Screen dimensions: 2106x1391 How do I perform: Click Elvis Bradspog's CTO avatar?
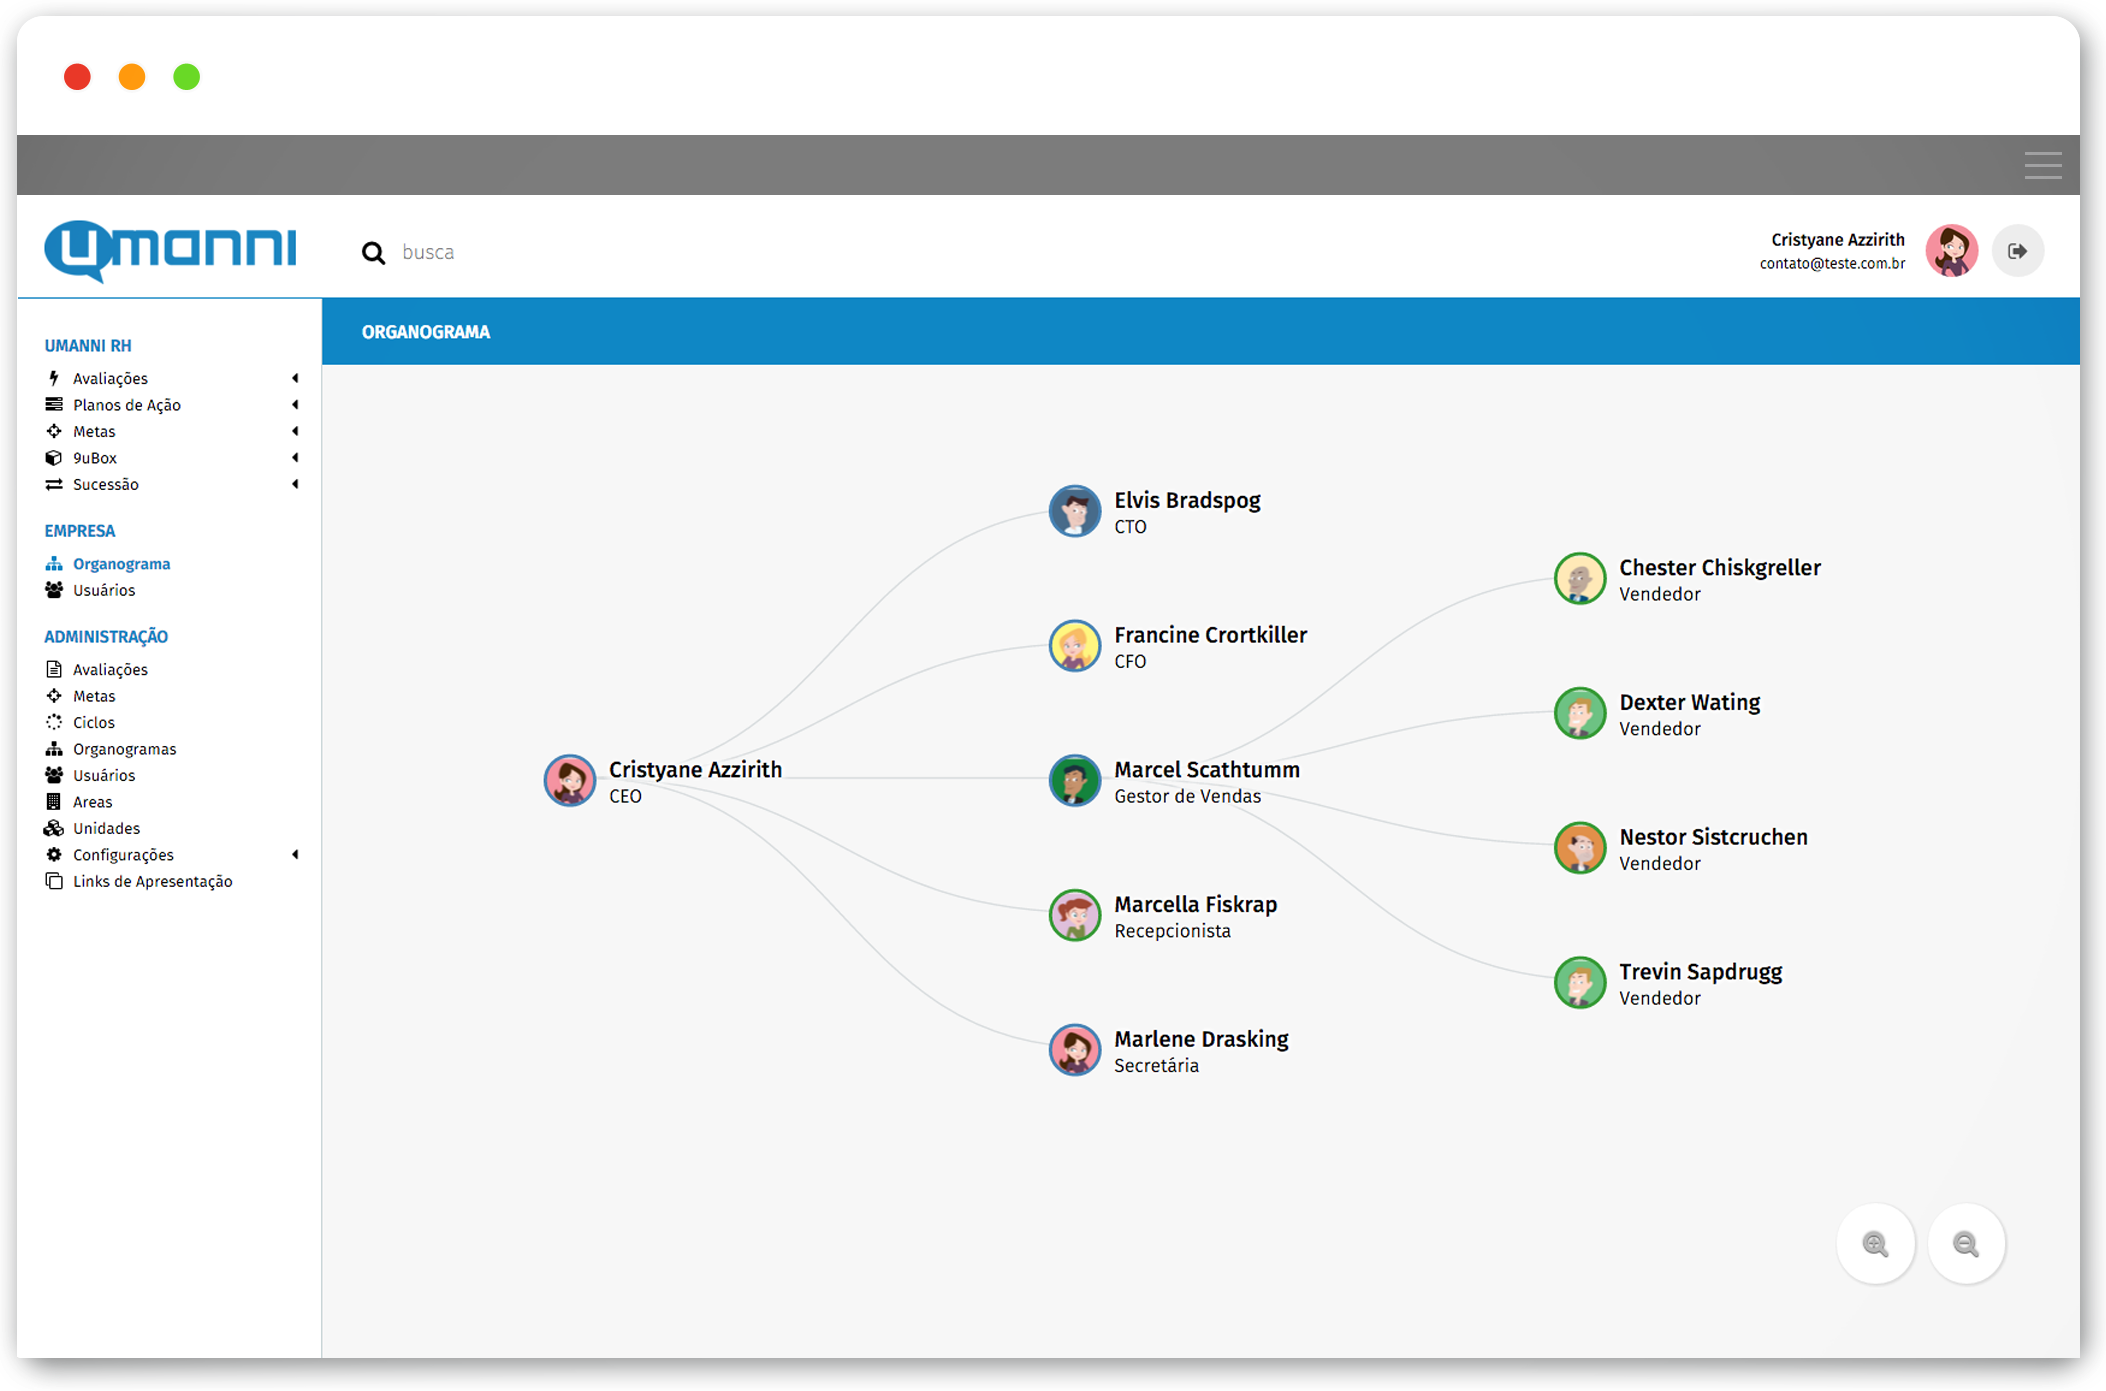tap(1074, 511)
